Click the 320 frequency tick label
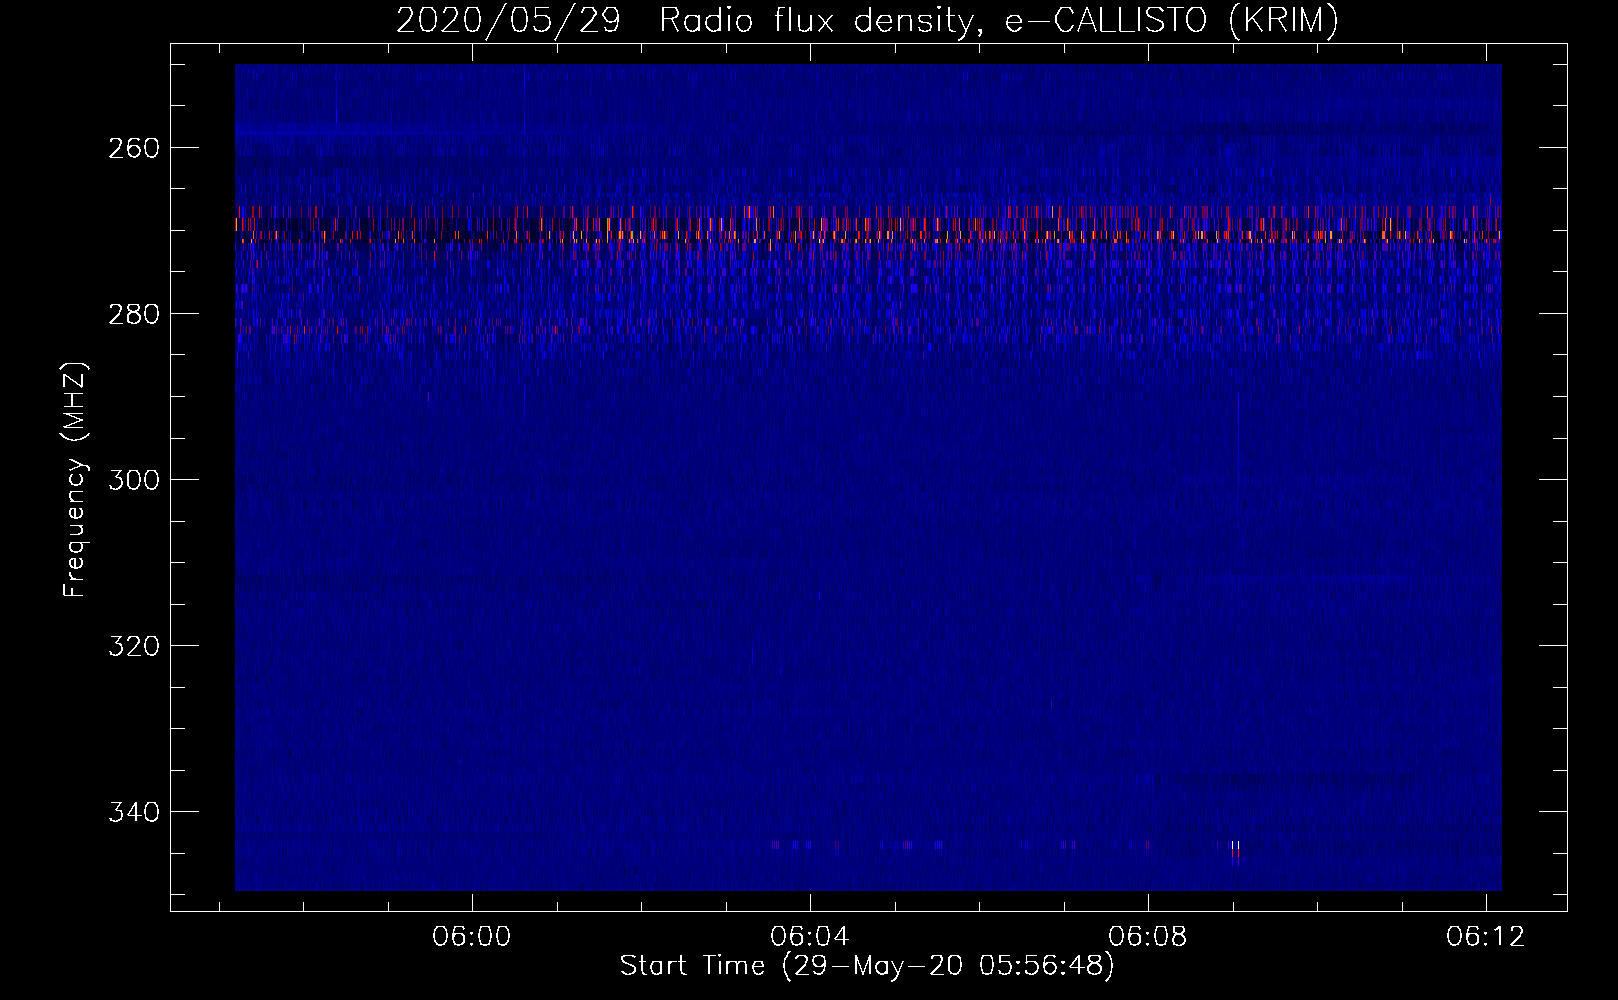The height and width of the screenshot is (1000, 1618). pos(132,646)
